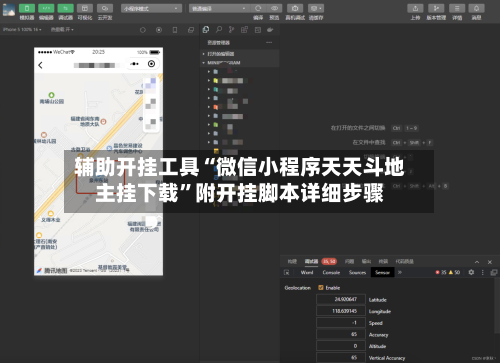The image size is (500, 363).
Task: Click simulator refresh circle icon
Action: (x=143, y=30)
